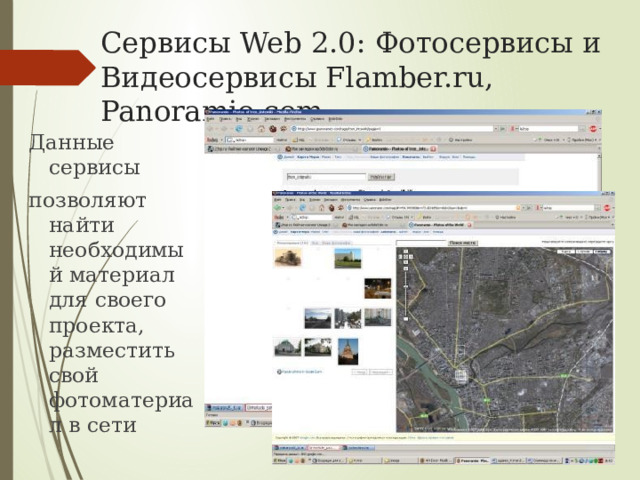Open Файл menu in front browser window
This screenshot has width=640, height=480.
(x=278, y=200)
